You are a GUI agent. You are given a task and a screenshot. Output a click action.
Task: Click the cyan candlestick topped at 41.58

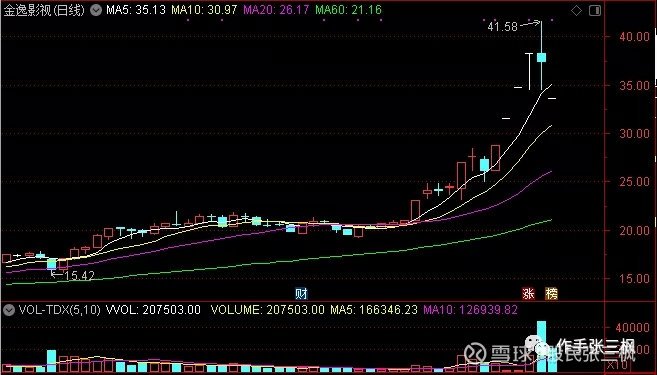click(541, 57)
